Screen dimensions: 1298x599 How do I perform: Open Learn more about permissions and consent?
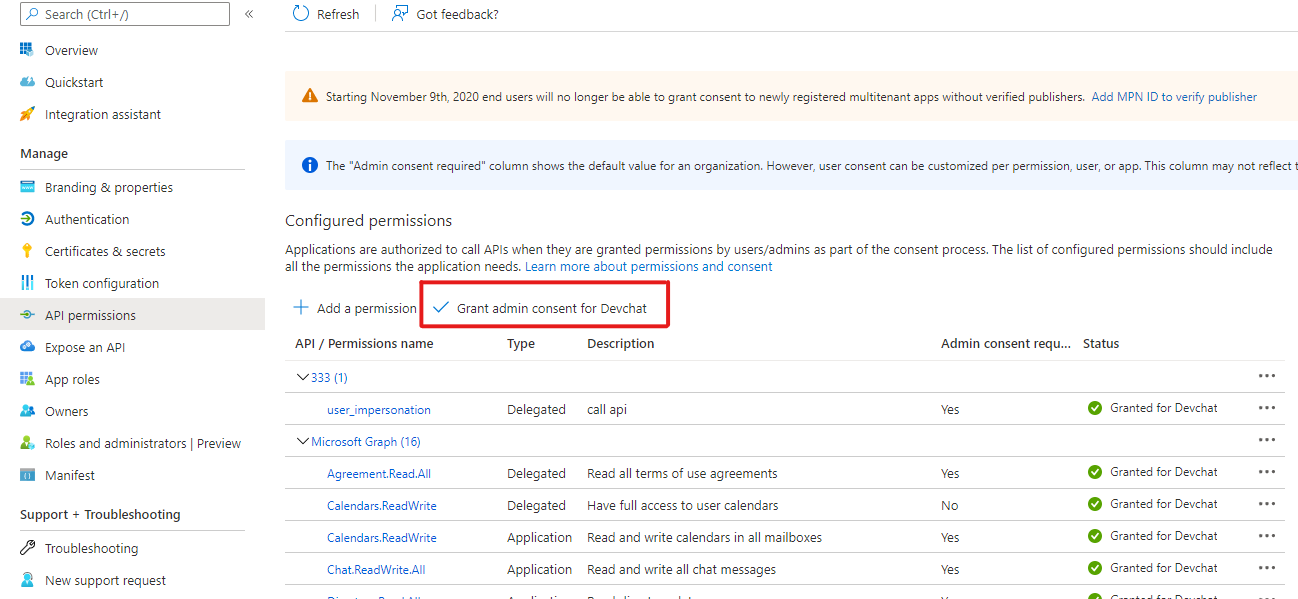[x=649, y=267]
